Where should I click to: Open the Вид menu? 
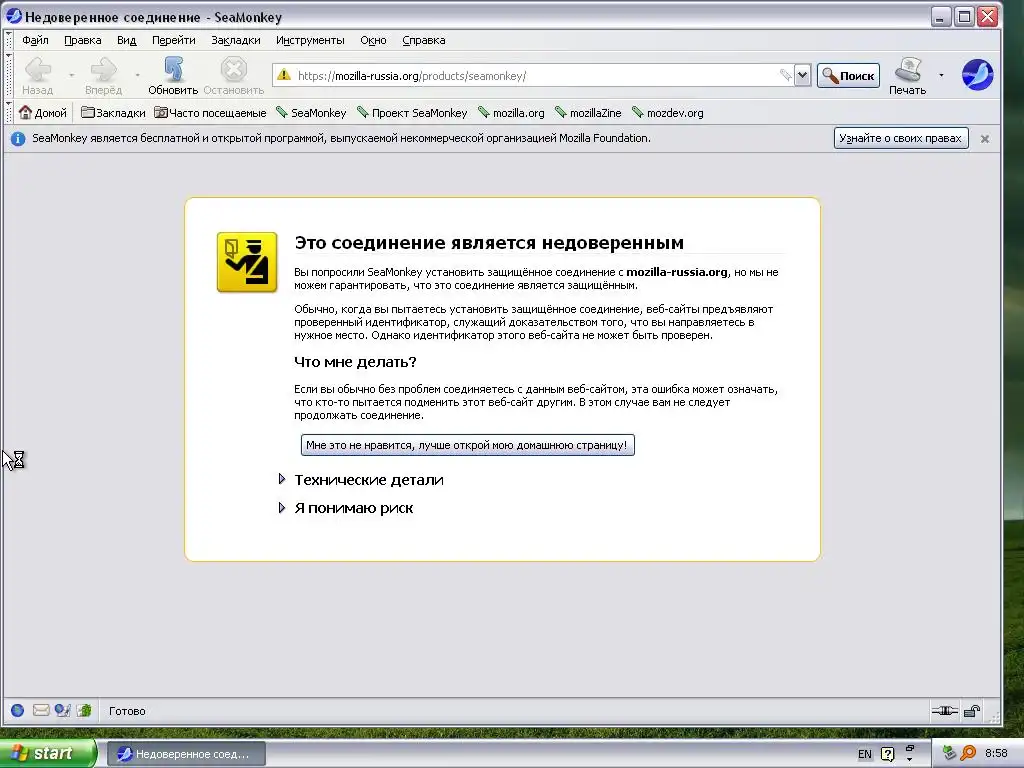(x=127, y=40)
